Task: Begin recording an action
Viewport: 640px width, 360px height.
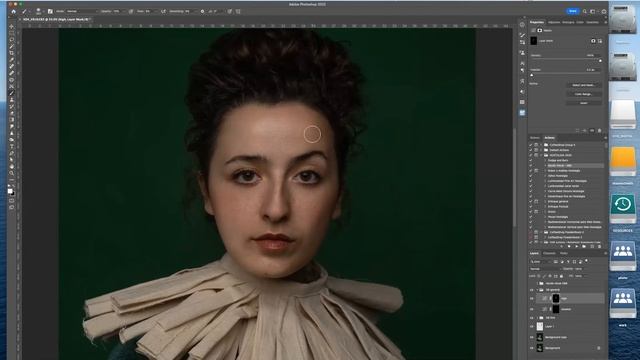Action: 569,247
